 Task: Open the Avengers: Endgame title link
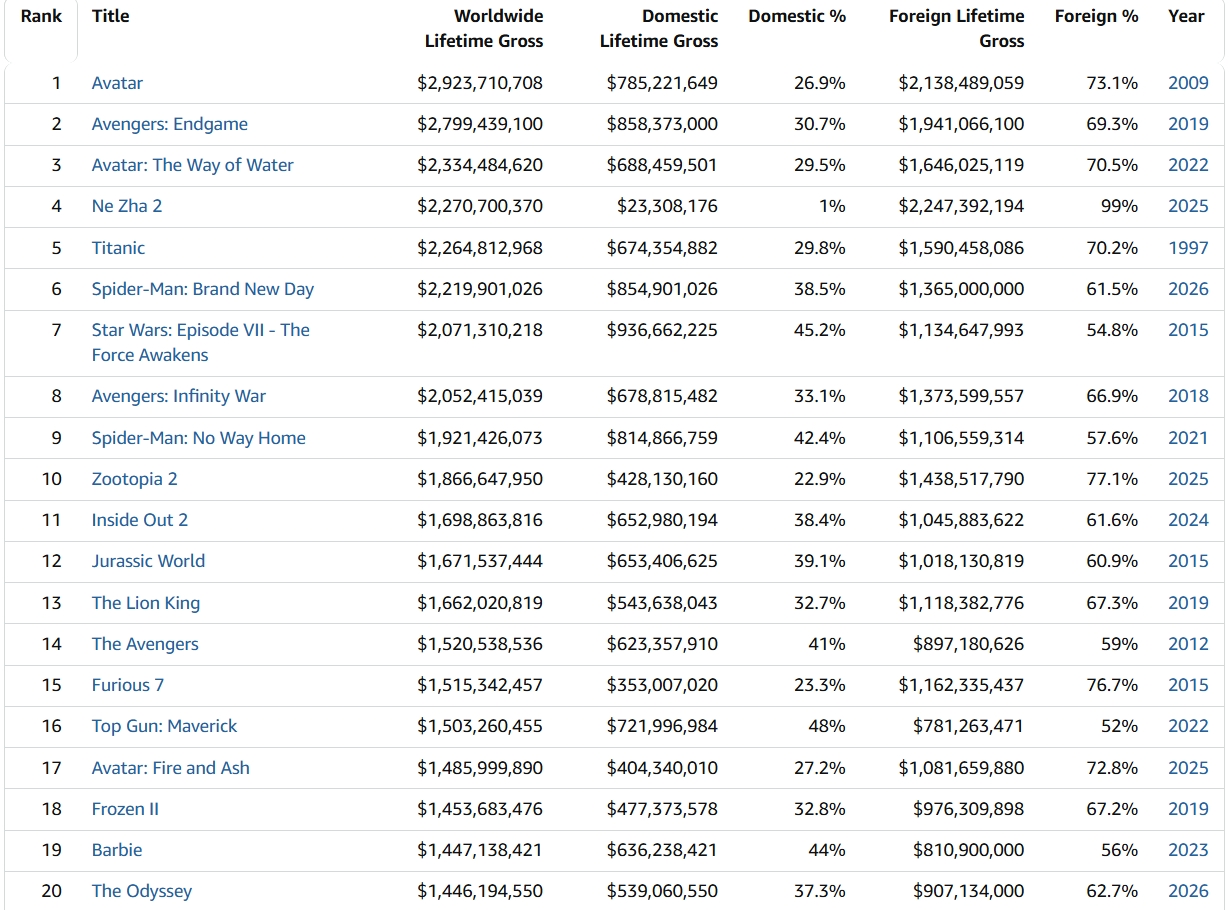[x=170, y=124]
